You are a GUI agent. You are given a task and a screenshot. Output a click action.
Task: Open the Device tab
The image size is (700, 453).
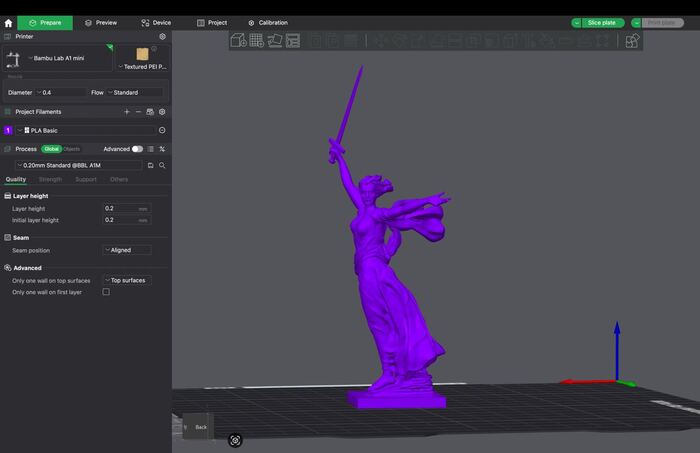coord(156,23)
